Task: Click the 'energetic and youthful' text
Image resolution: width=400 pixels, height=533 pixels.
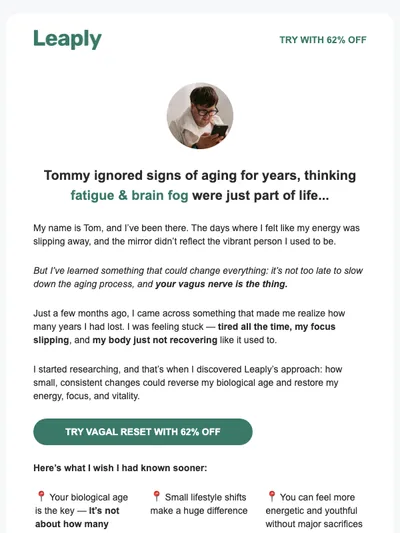Action: (311, 511)
